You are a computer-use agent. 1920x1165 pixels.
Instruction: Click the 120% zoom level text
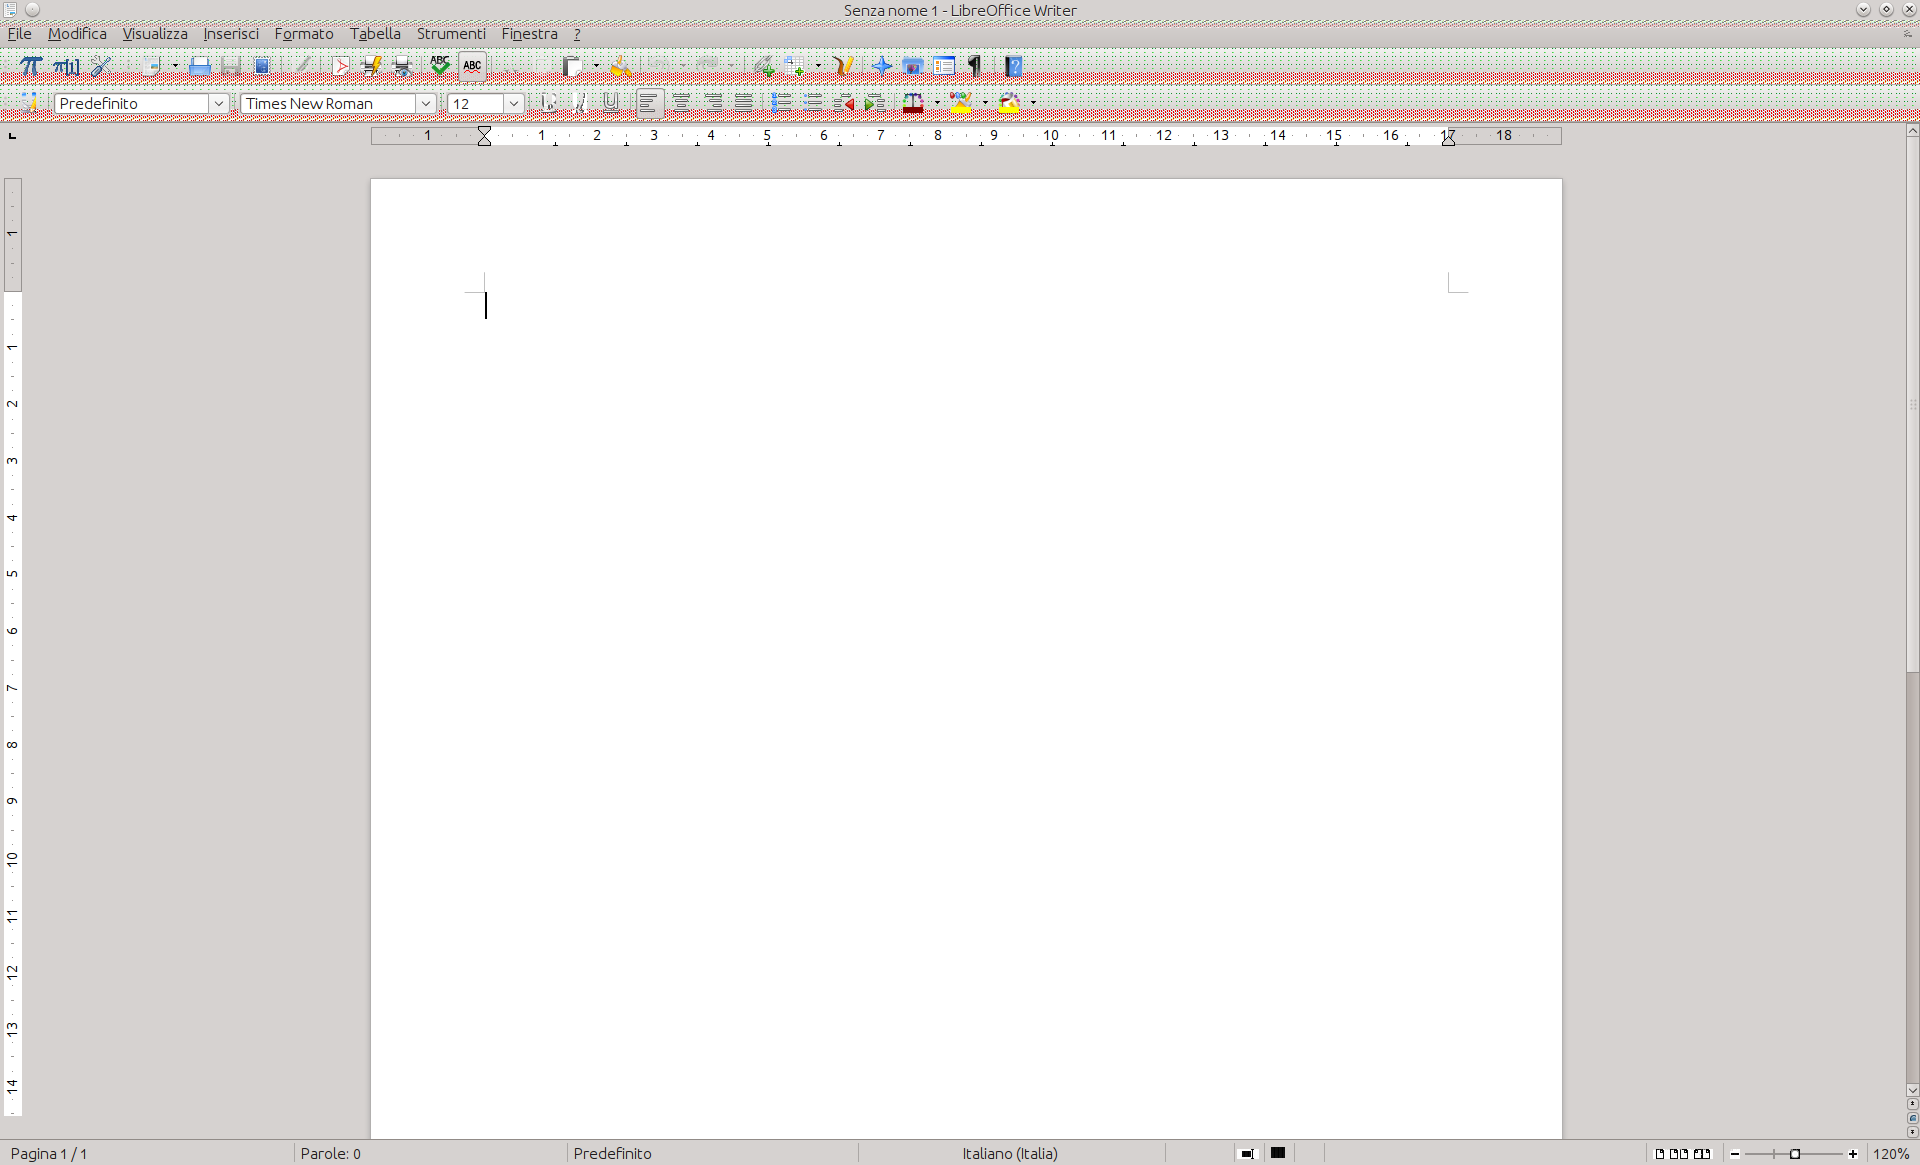coord(1891,1153)
